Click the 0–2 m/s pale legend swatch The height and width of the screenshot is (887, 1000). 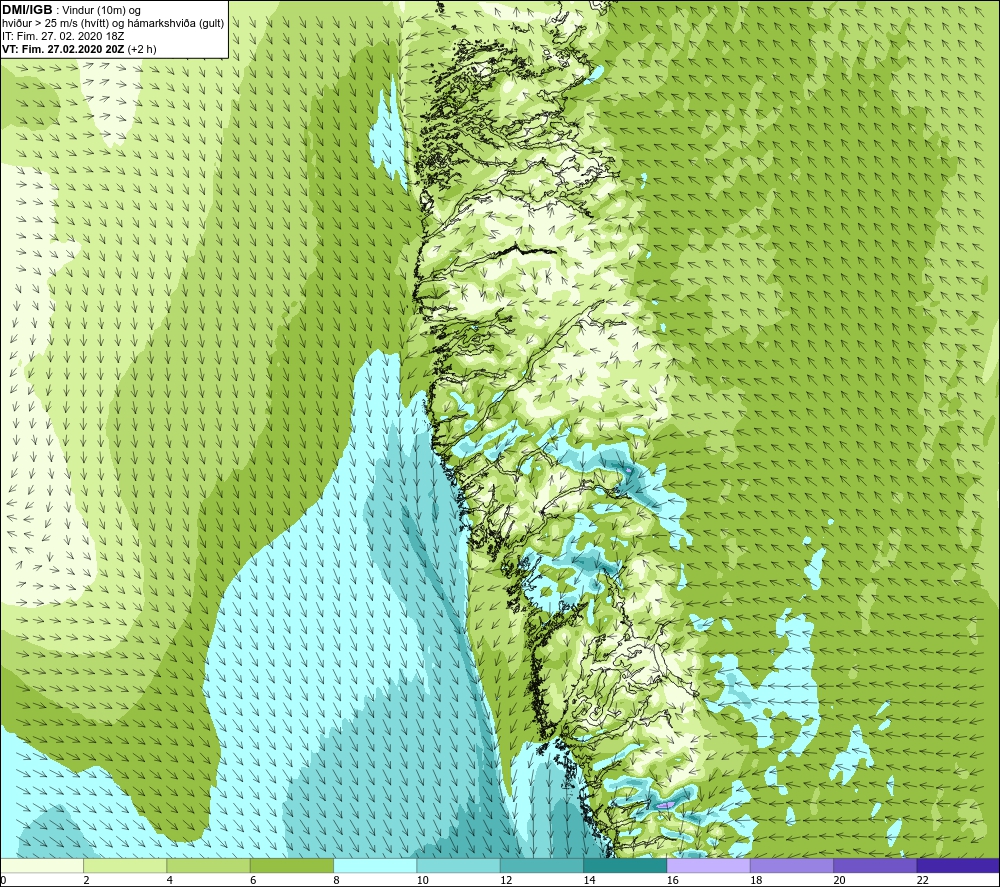click(x=42, y=865)
